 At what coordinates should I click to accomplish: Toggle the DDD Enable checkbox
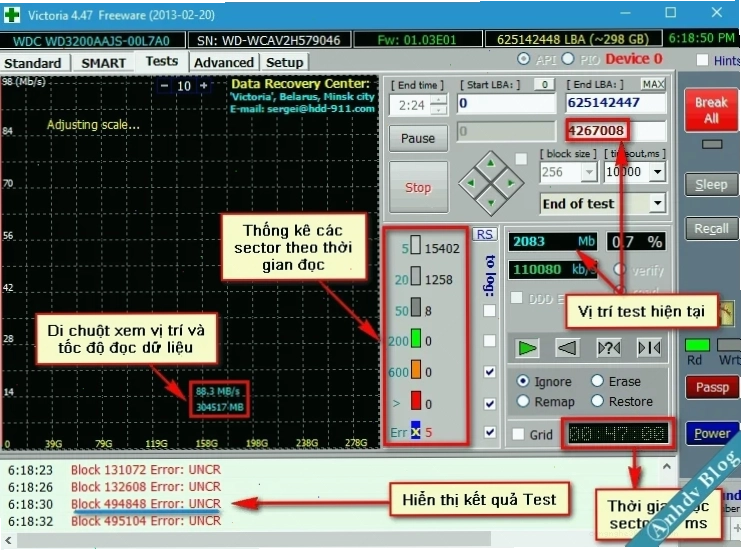[x=517, y=298]
